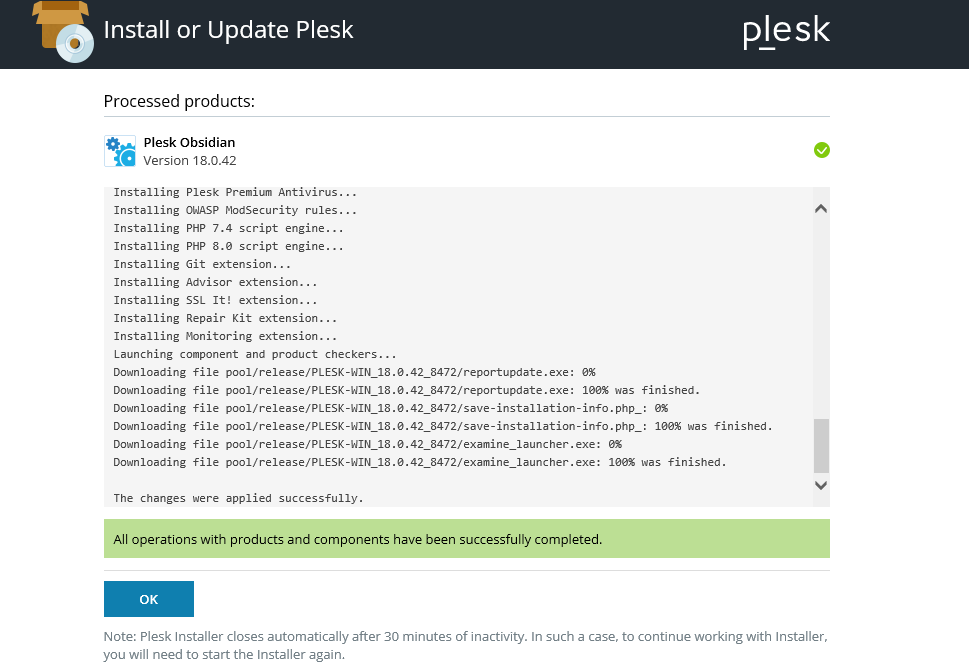Click the 'Installing Git extension' log line
The width and height of the screenshot is (969, 665).
[202, 264]
